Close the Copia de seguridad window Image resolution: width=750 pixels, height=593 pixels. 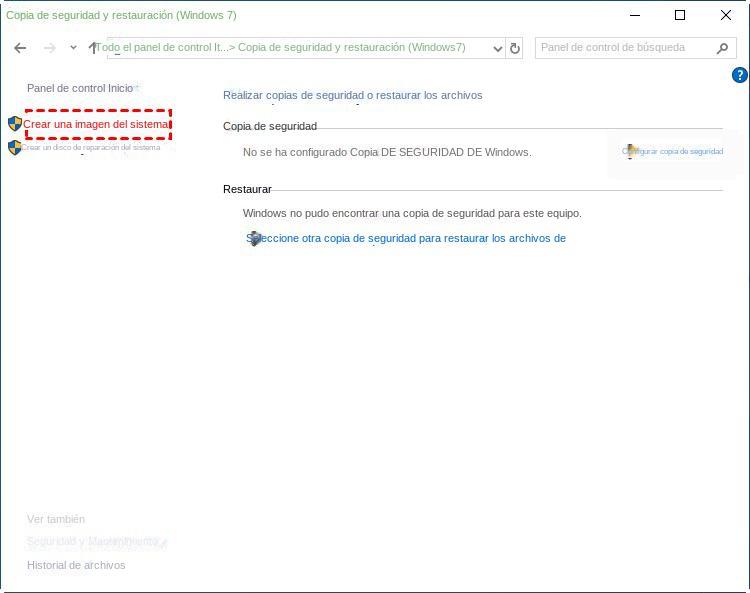(x=726, y=15)
